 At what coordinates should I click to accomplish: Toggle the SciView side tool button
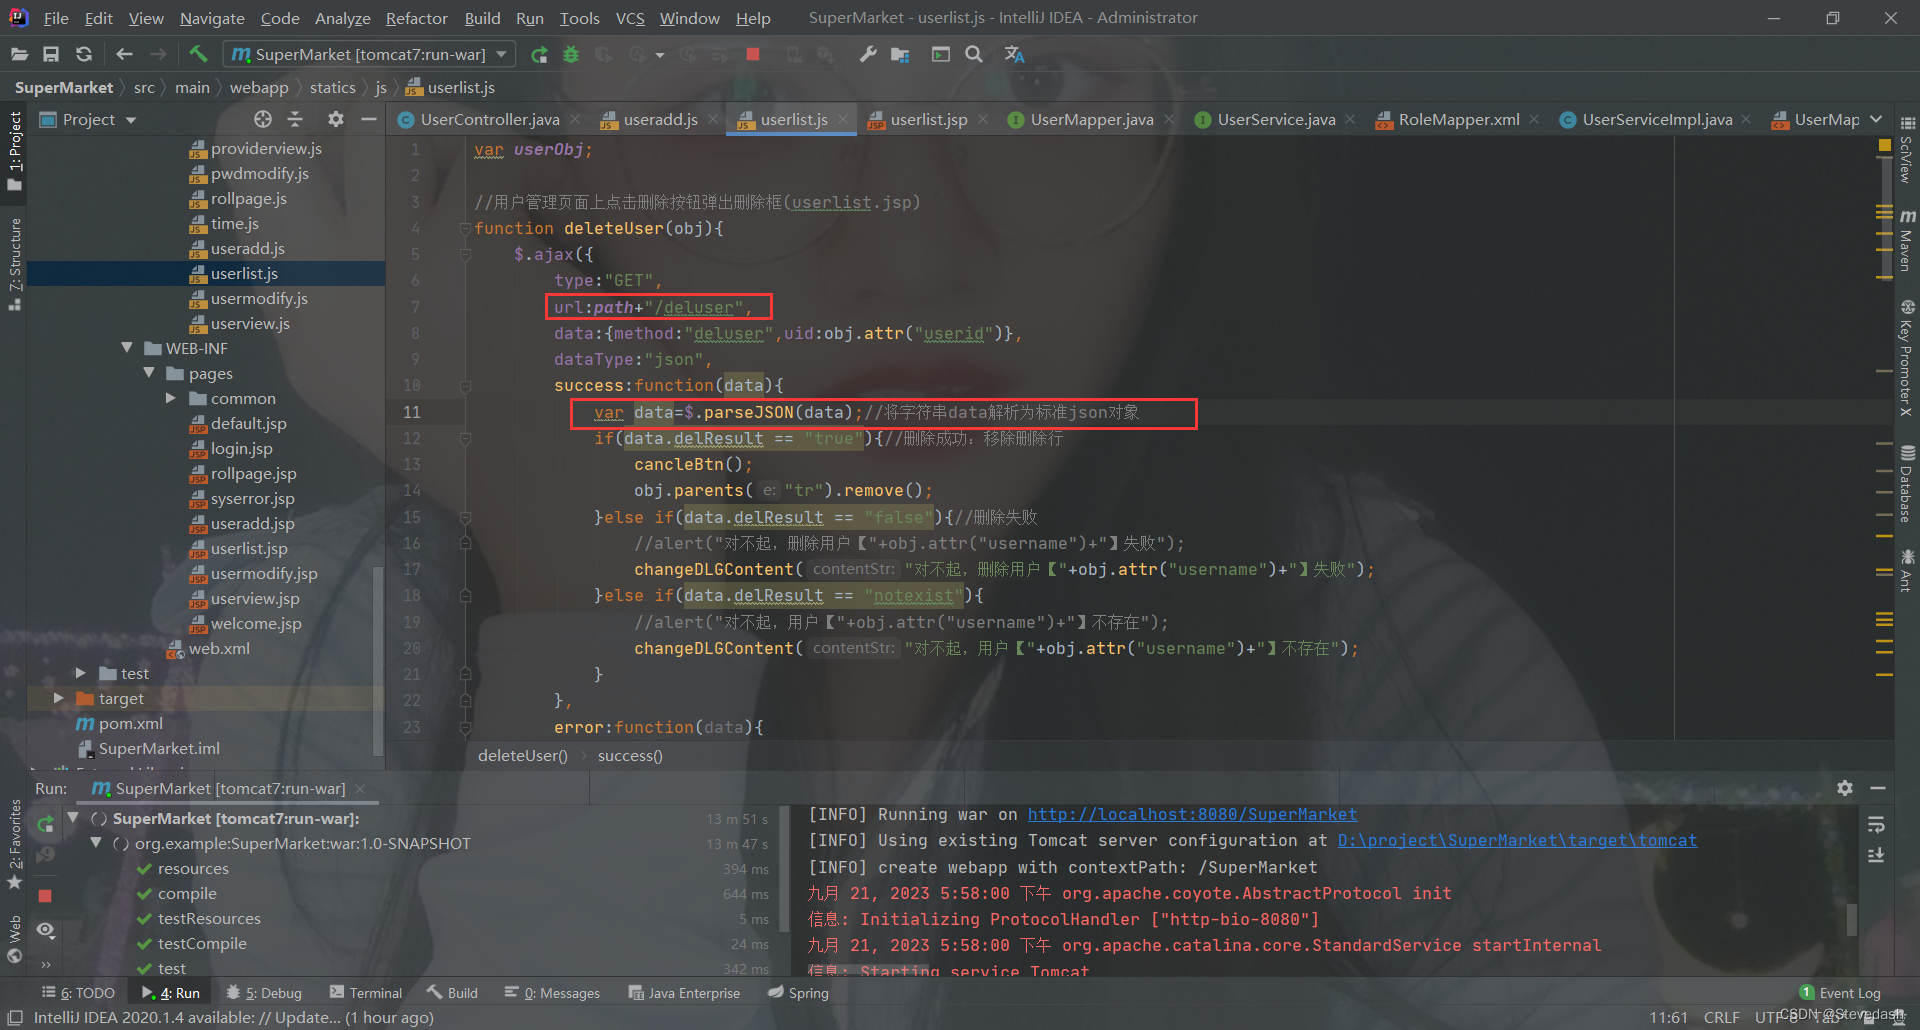(1907, 150)
